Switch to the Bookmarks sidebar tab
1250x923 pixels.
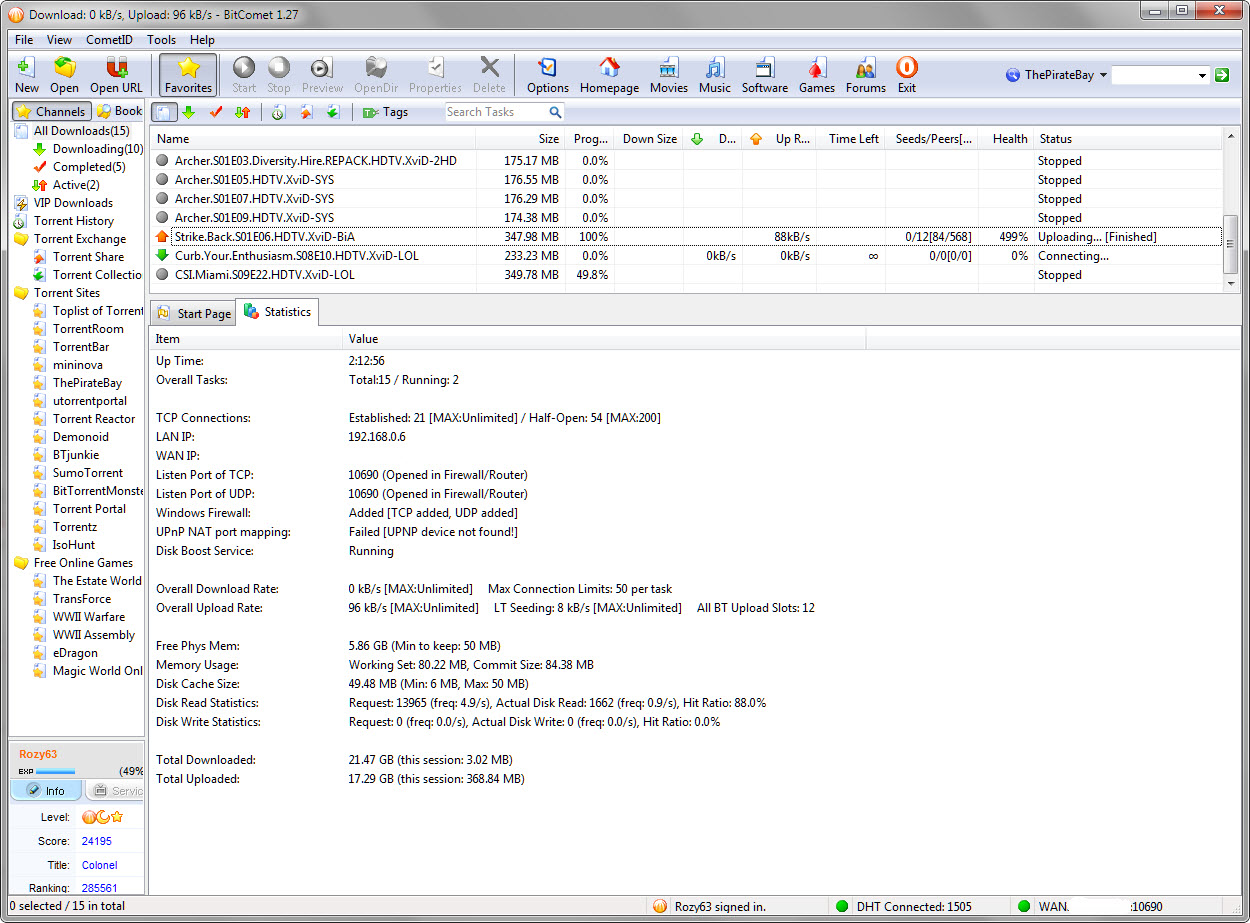[x=119, y=112]
